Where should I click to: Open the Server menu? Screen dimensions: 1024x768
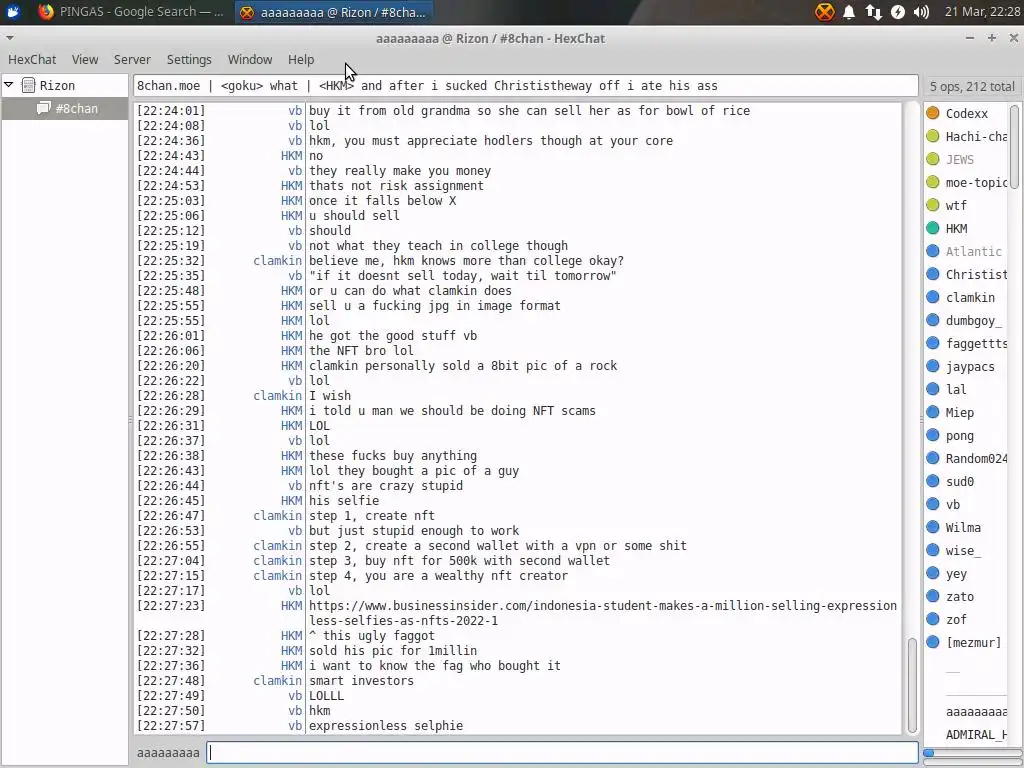[x=132, y=59]
